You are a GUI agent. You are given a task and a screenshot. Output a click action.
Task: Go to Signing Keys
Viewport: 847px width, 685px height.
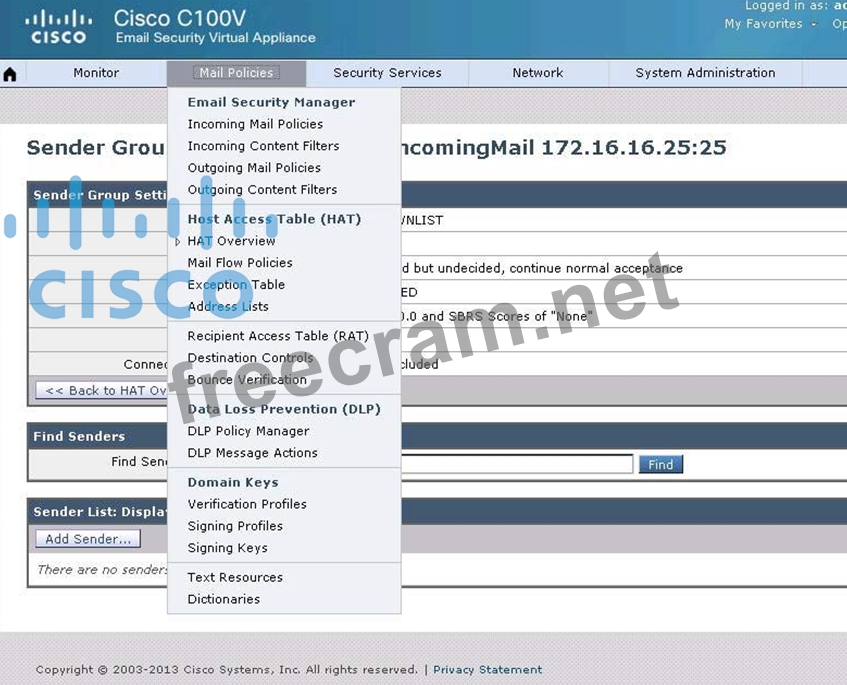click(227, 548)
